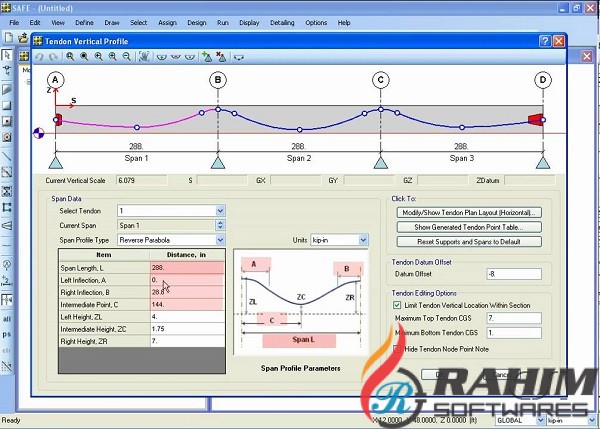This screenshot has height=429, width=600.
Task: Click the Delete Support red X icon
Action: click(221, 57)
